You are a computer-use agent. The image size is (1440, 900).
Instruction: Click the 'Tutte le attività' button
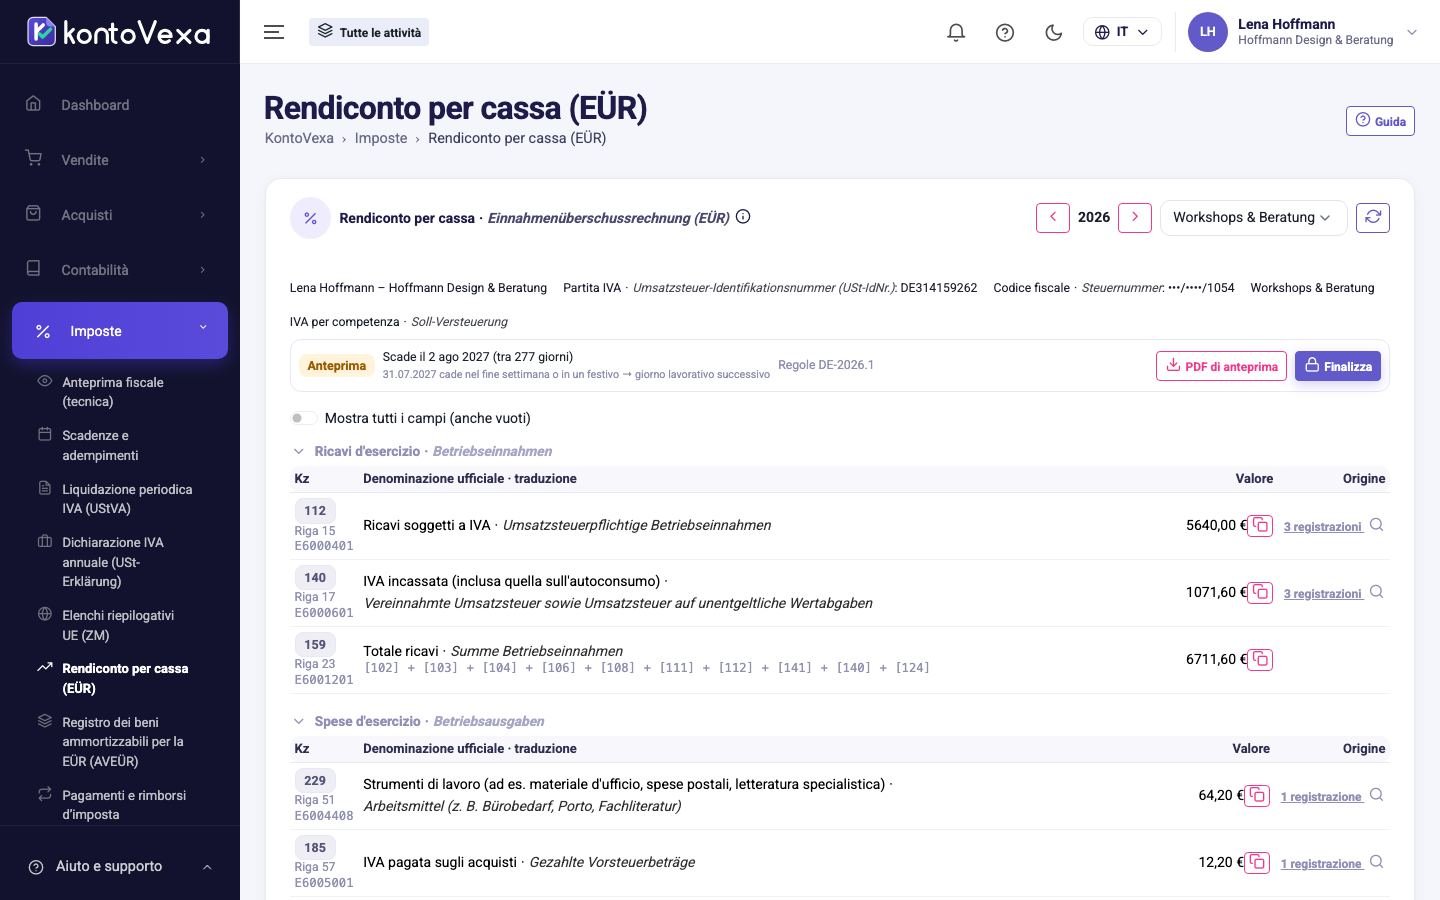(x=369, y=32)
